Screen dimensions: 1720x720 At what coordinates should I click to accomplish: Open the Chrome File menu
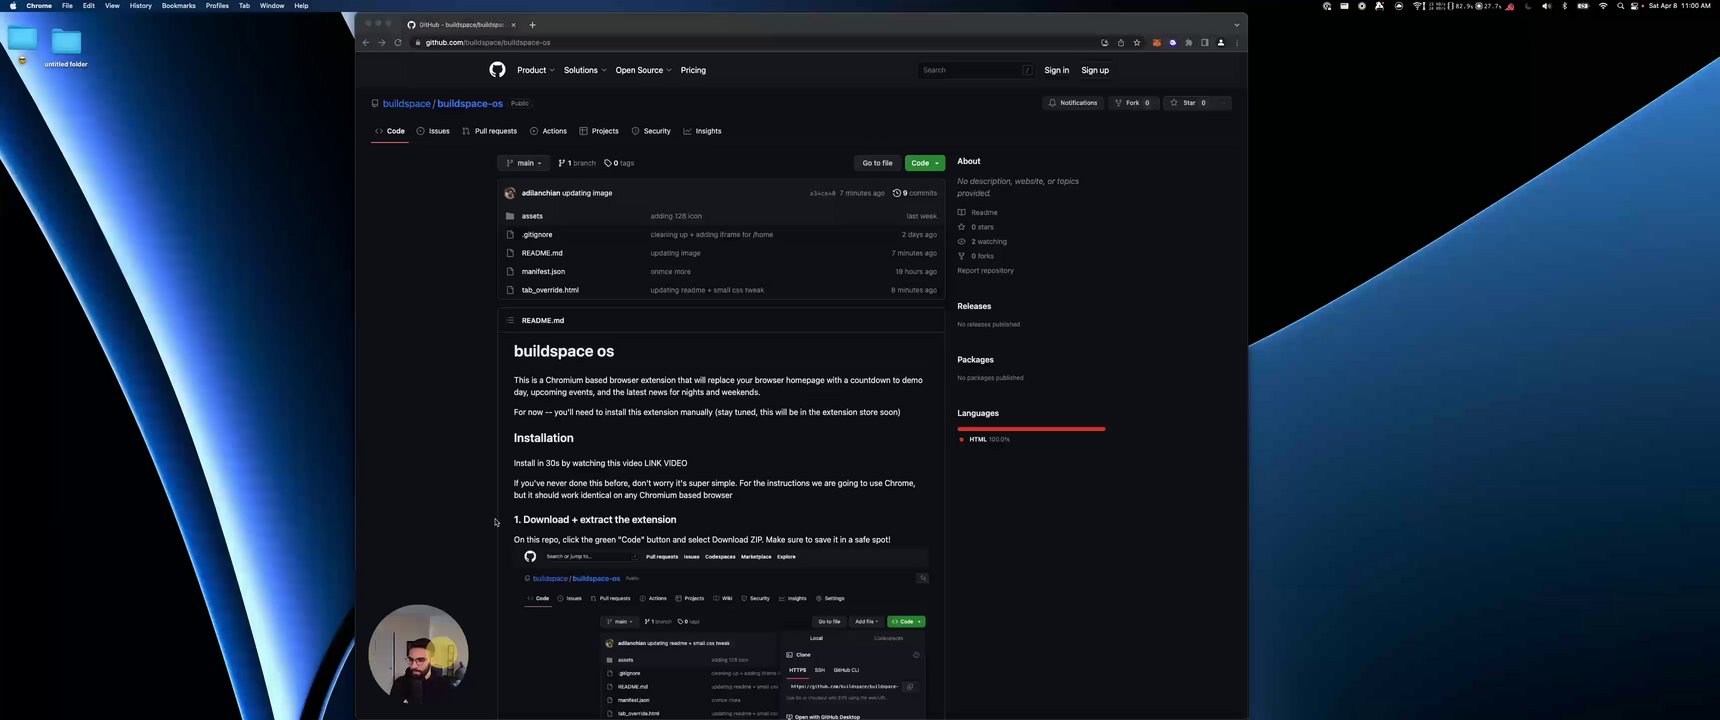tap(67, 6)
